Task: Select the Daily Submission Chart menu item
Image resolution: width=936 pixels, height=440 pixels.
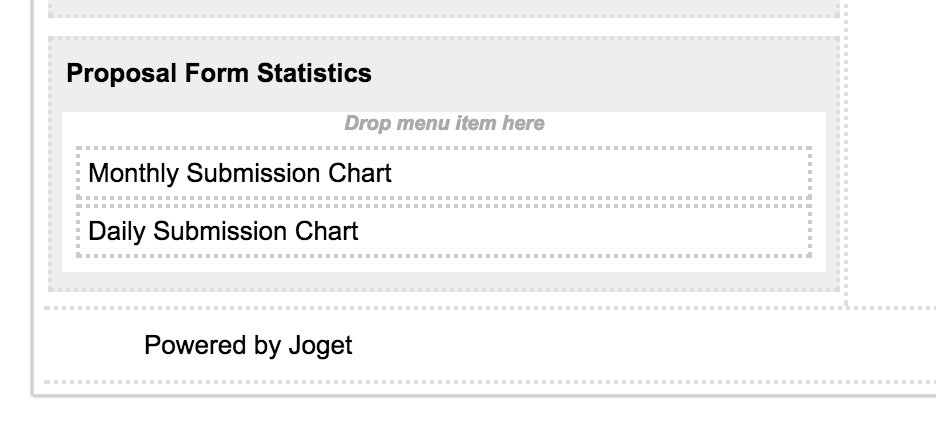Action: tap(223, 231)
